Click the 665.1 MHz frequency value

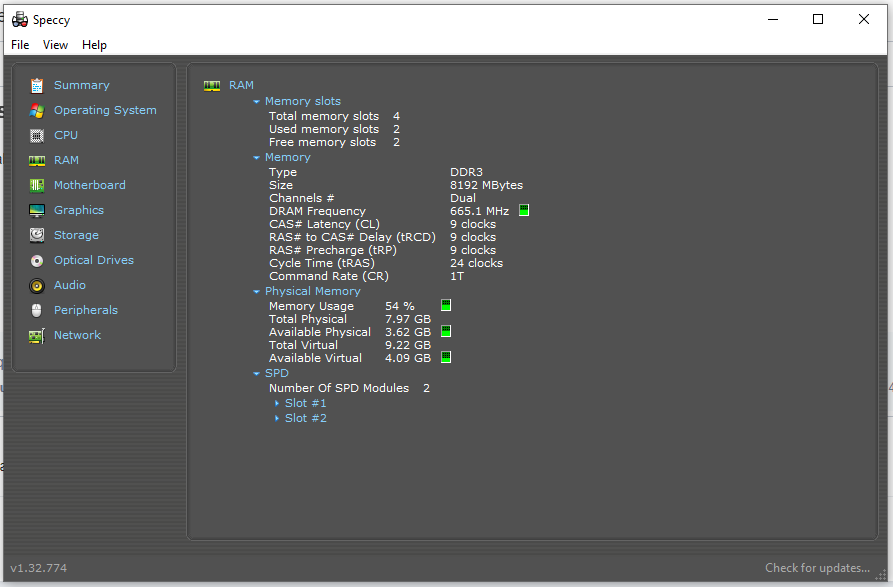480,211
